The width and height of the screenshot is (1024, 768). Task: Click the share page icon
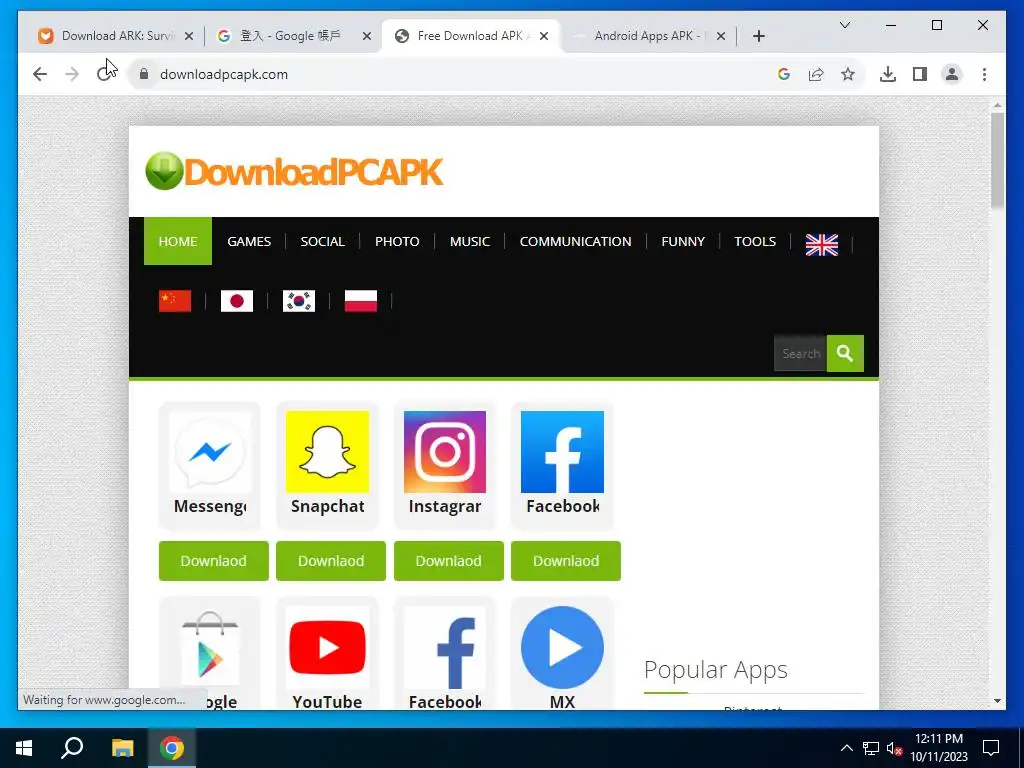coord(816,74)
